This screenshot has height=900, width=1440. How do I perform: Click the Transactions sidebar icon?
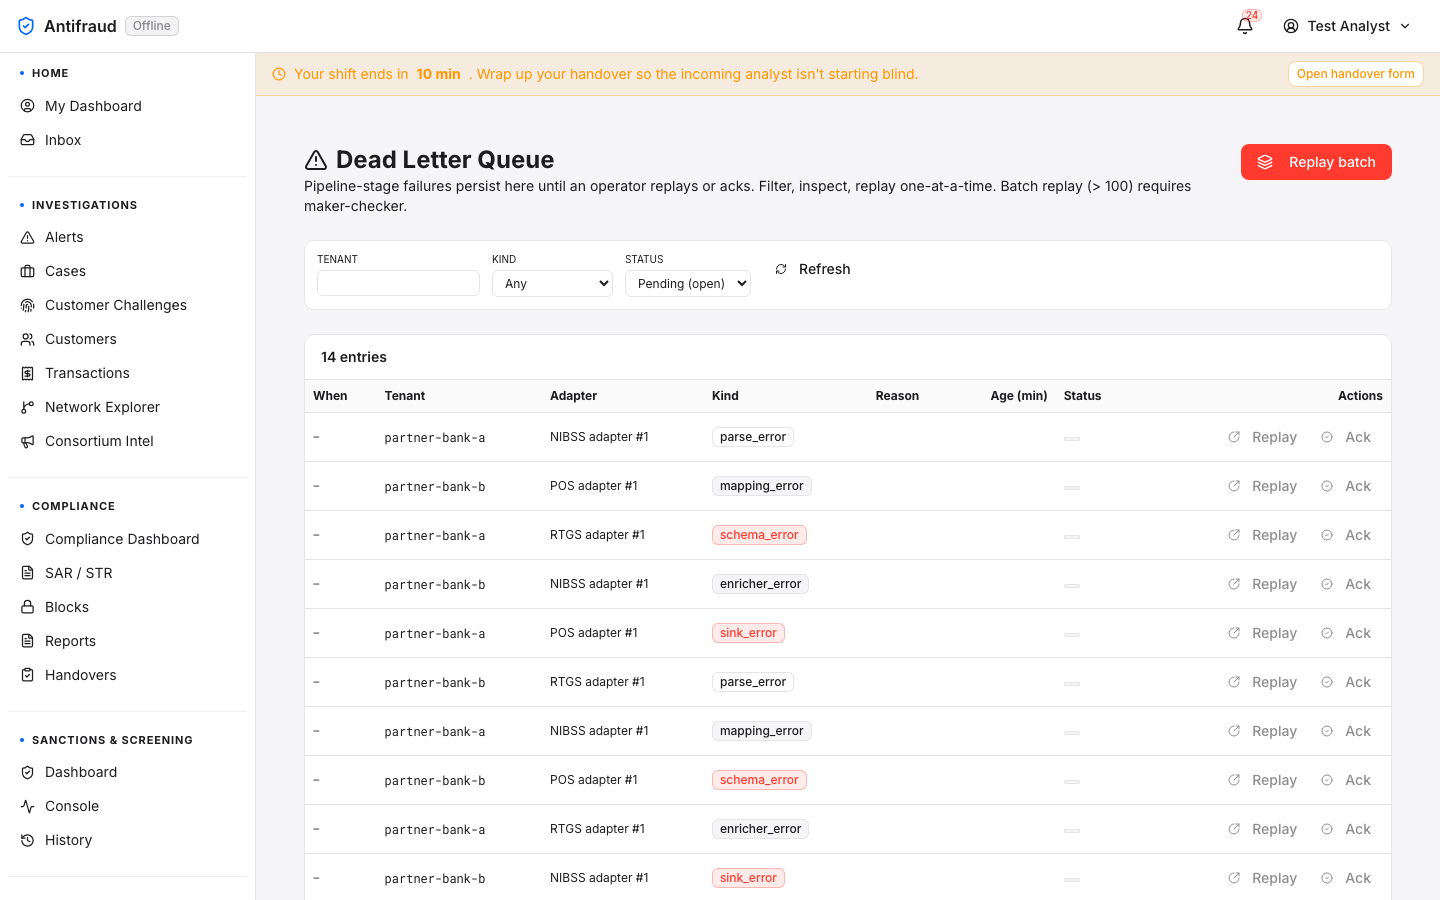point(28,373)
